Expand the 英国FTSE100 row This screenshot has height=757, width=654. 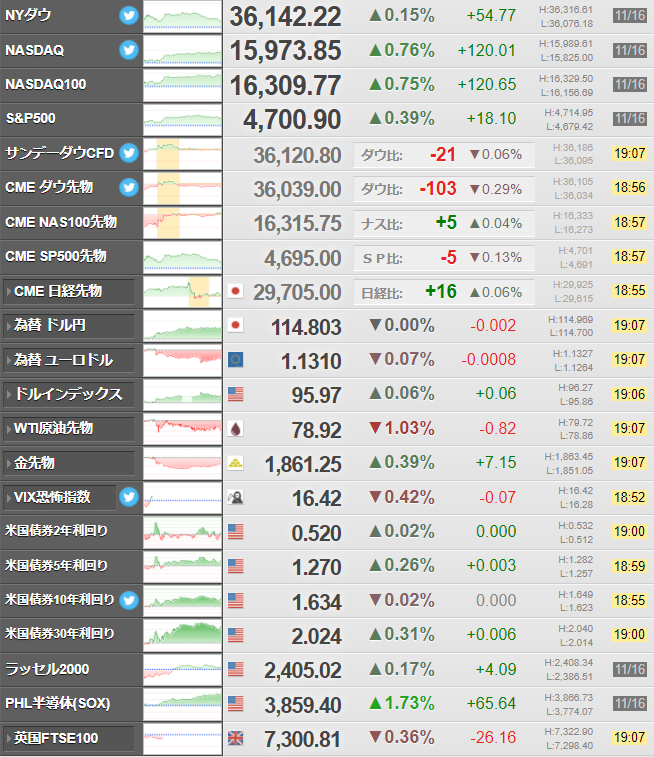pos(69,738)
